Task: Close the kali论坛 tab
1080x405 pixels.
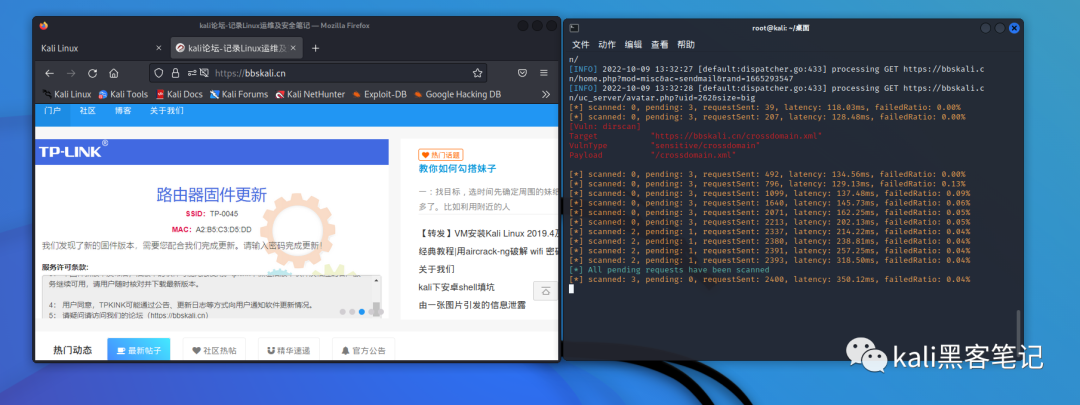Action: (294, 48)
